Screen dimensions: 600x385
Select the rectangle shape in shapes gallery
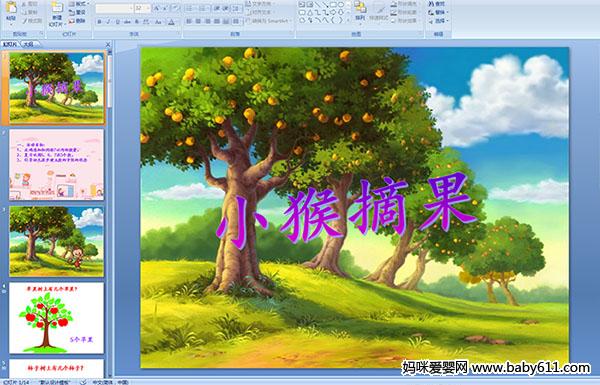coord(333,5)
